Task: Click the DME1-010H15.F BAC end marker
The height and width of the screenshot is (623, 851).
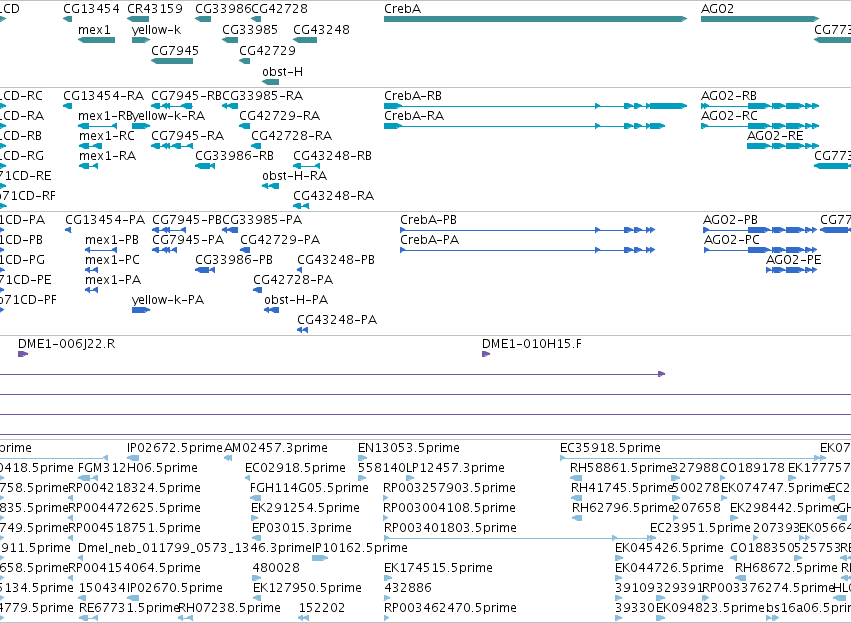Action: [x=486, y=354]
